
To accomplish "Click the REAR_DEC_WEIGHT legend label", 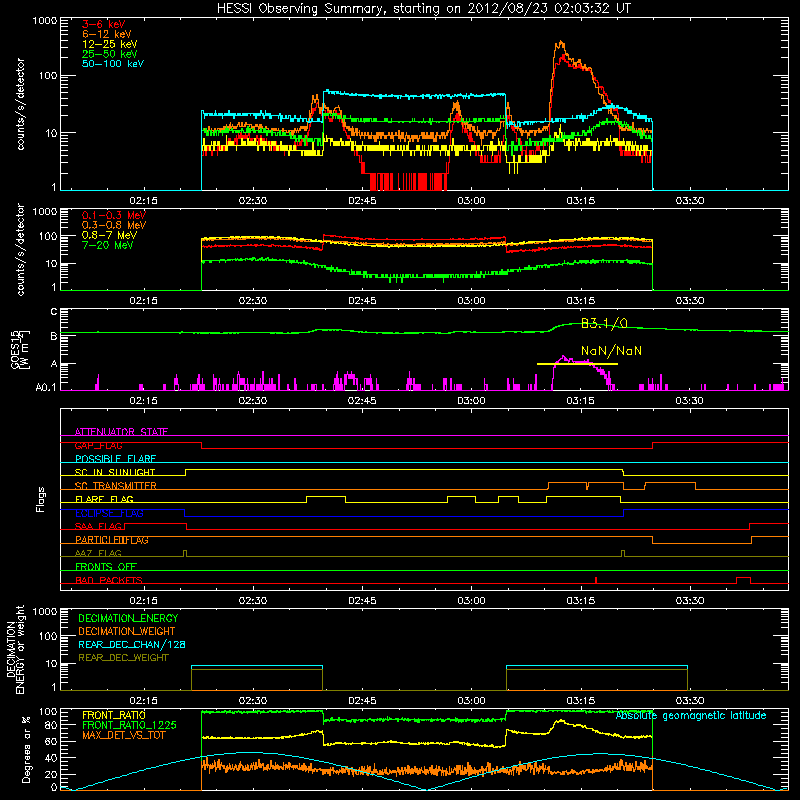I will [123, 658].
